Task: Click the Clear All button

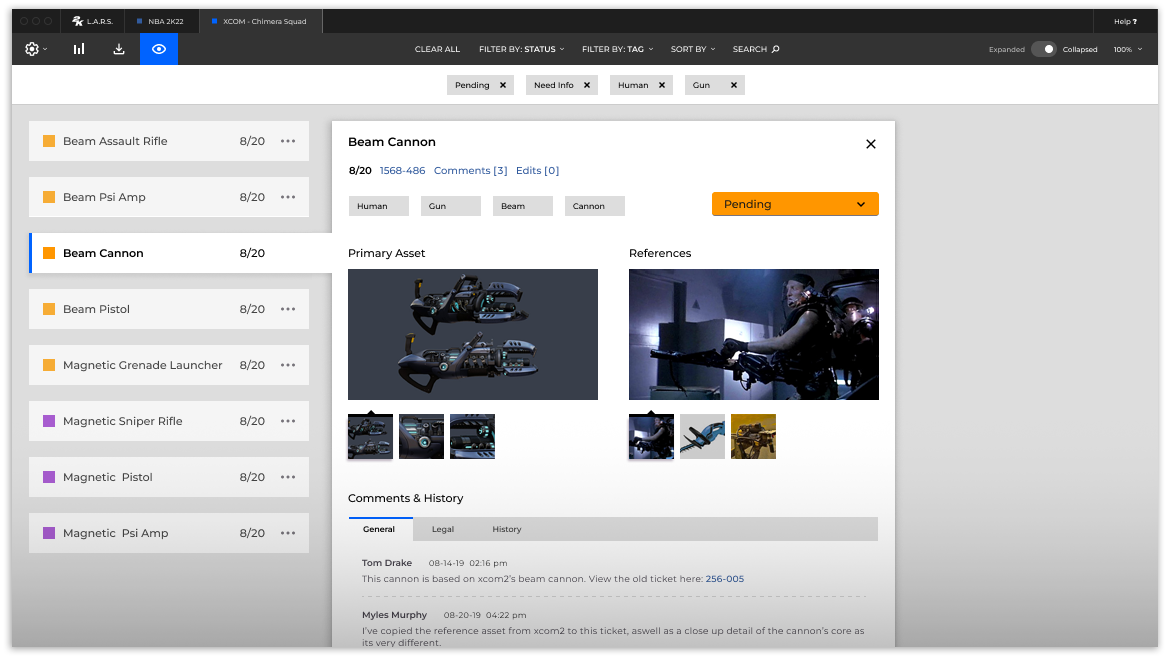Action: [x=437, y=49]
